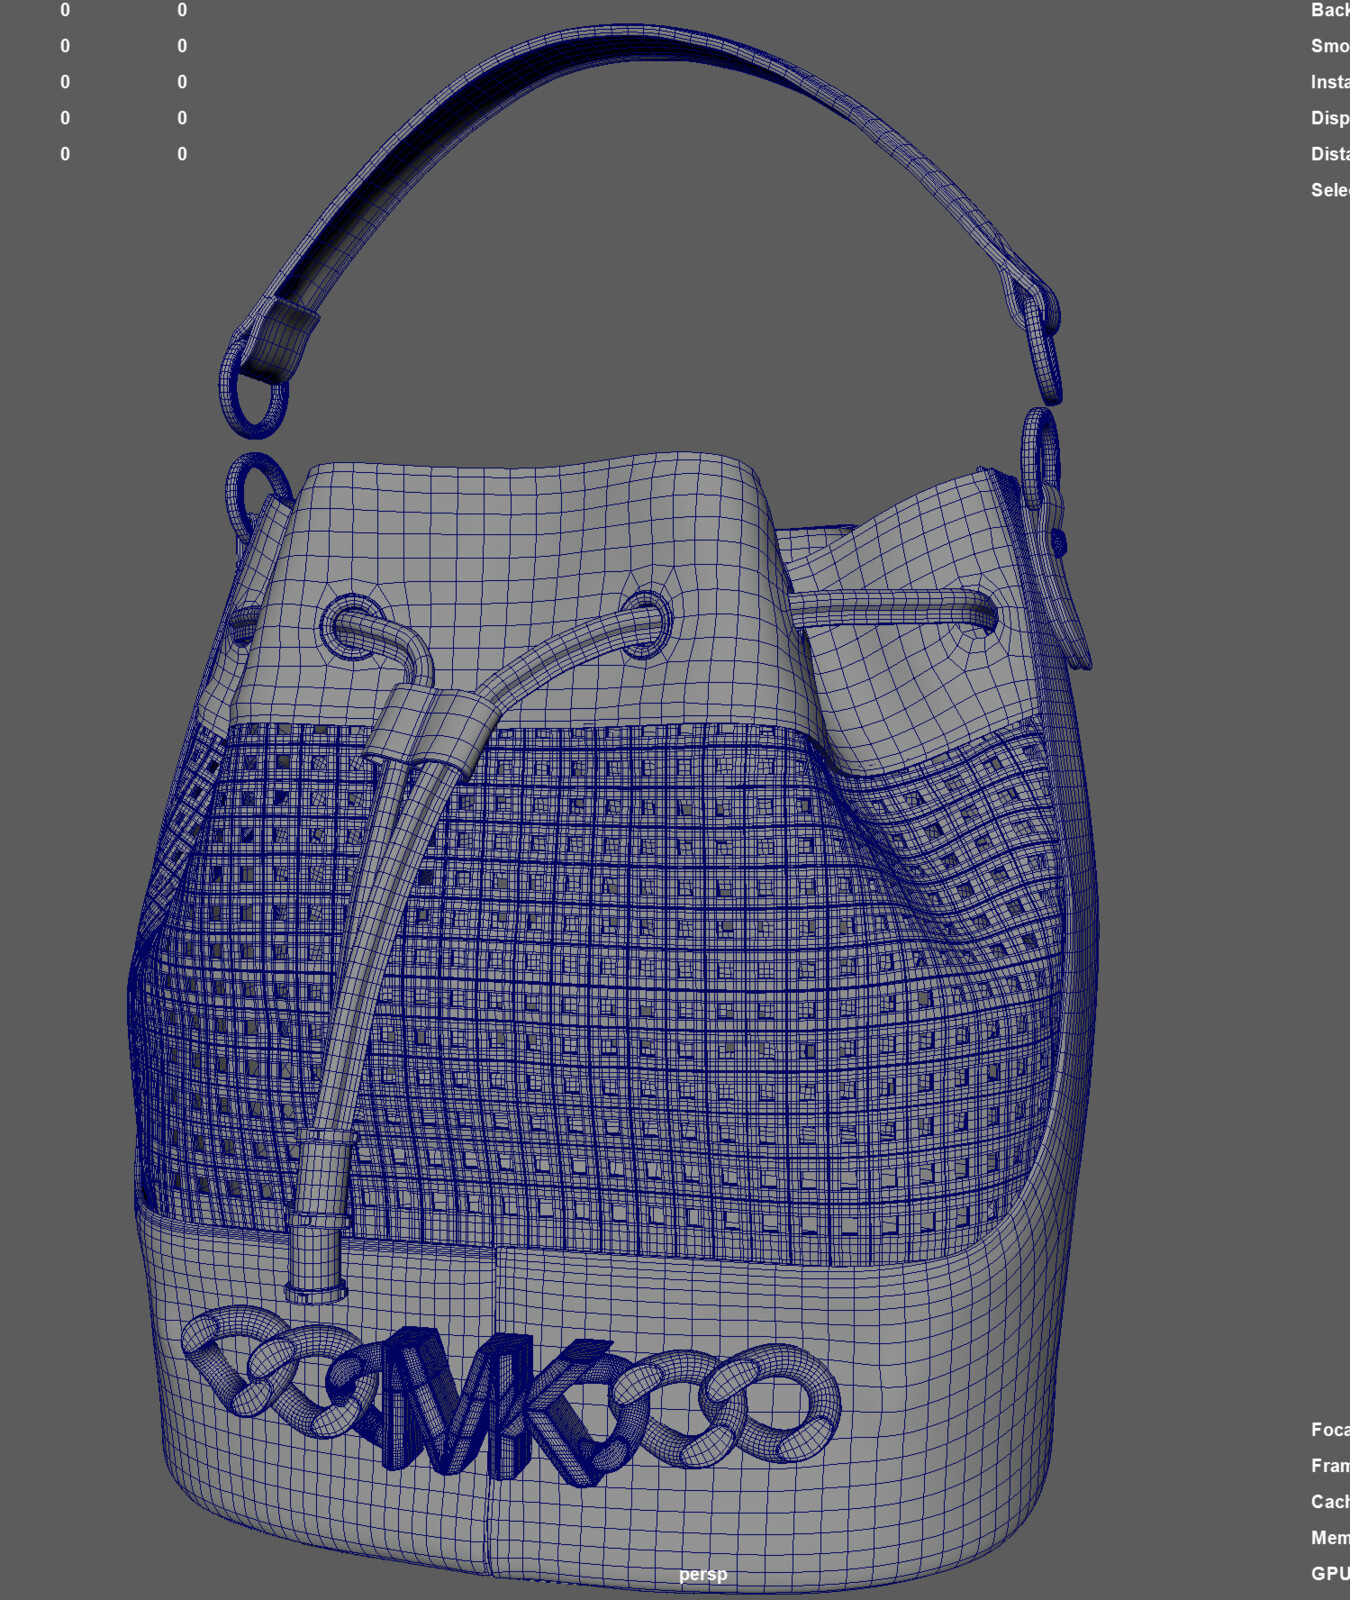Click the "Back" heads-up display label
Screen dimensions: 1350x1600
pos(1330,10)
